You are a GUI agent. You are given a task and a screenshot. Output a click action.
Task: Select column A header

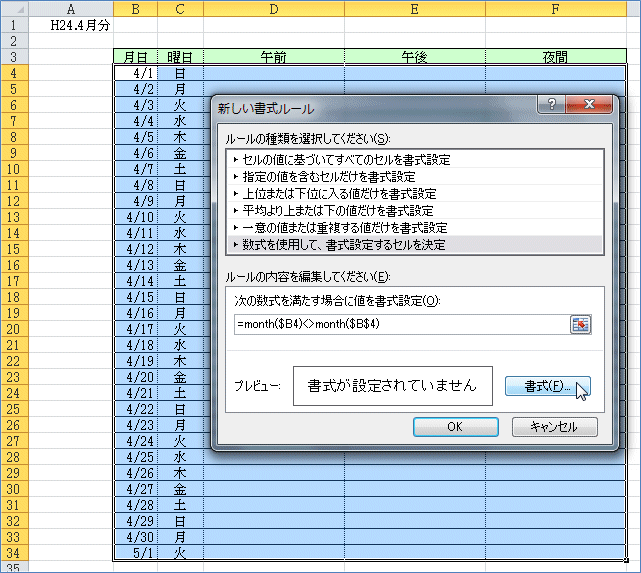tap(71, 9)
